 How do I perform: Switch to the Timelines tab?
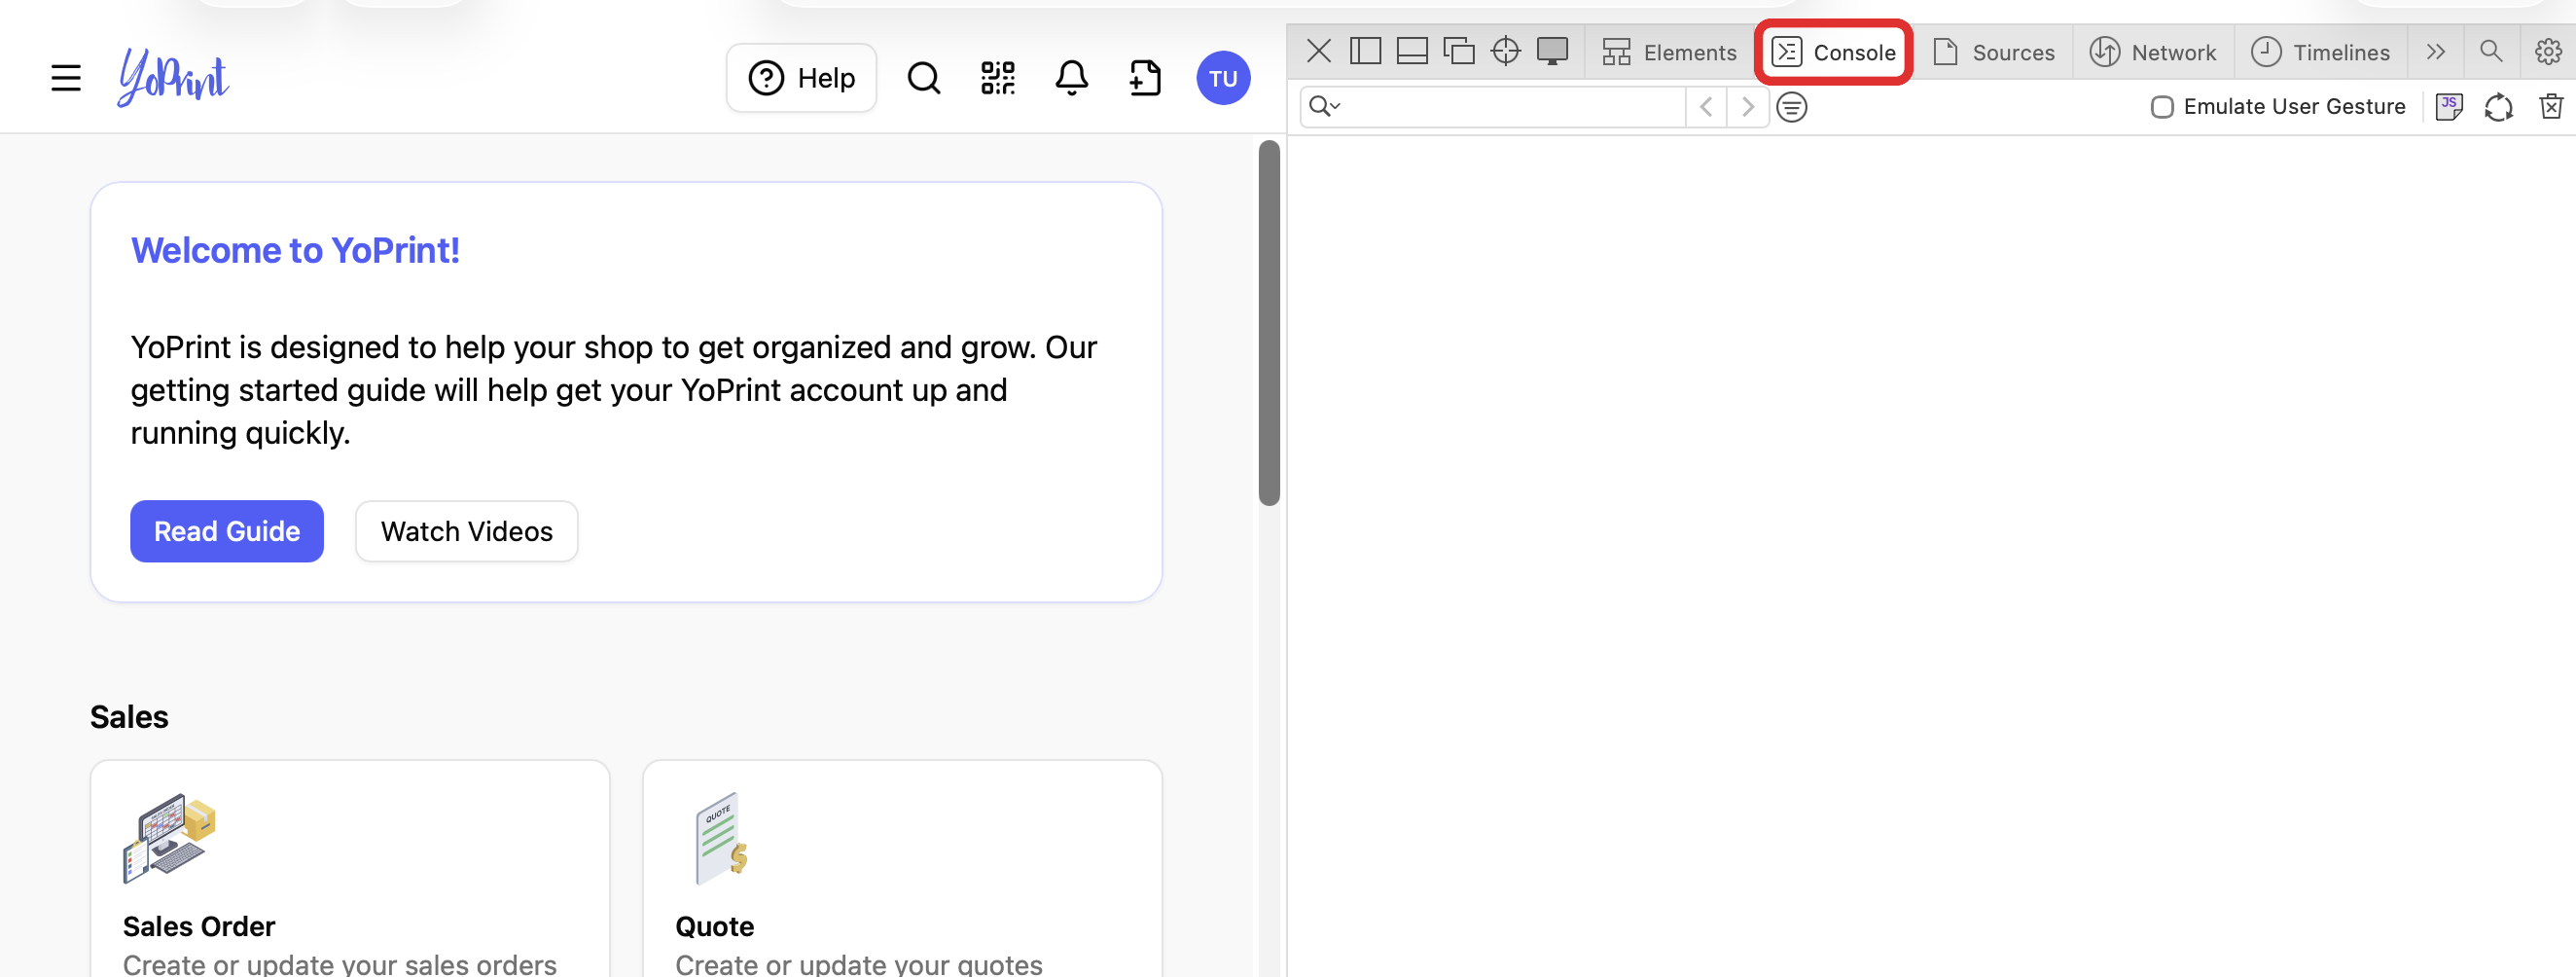pos(2320,52)
